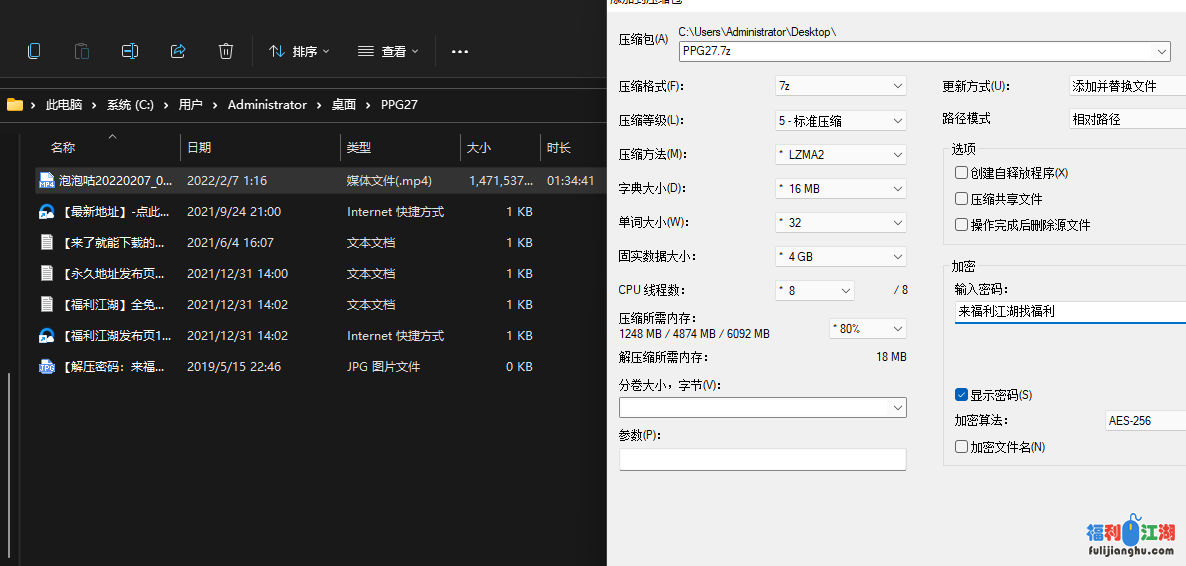This screenshot has height=566, width=1186.
Task: Click the paste icon in Explorer toolbar
Action: (82, 51)
